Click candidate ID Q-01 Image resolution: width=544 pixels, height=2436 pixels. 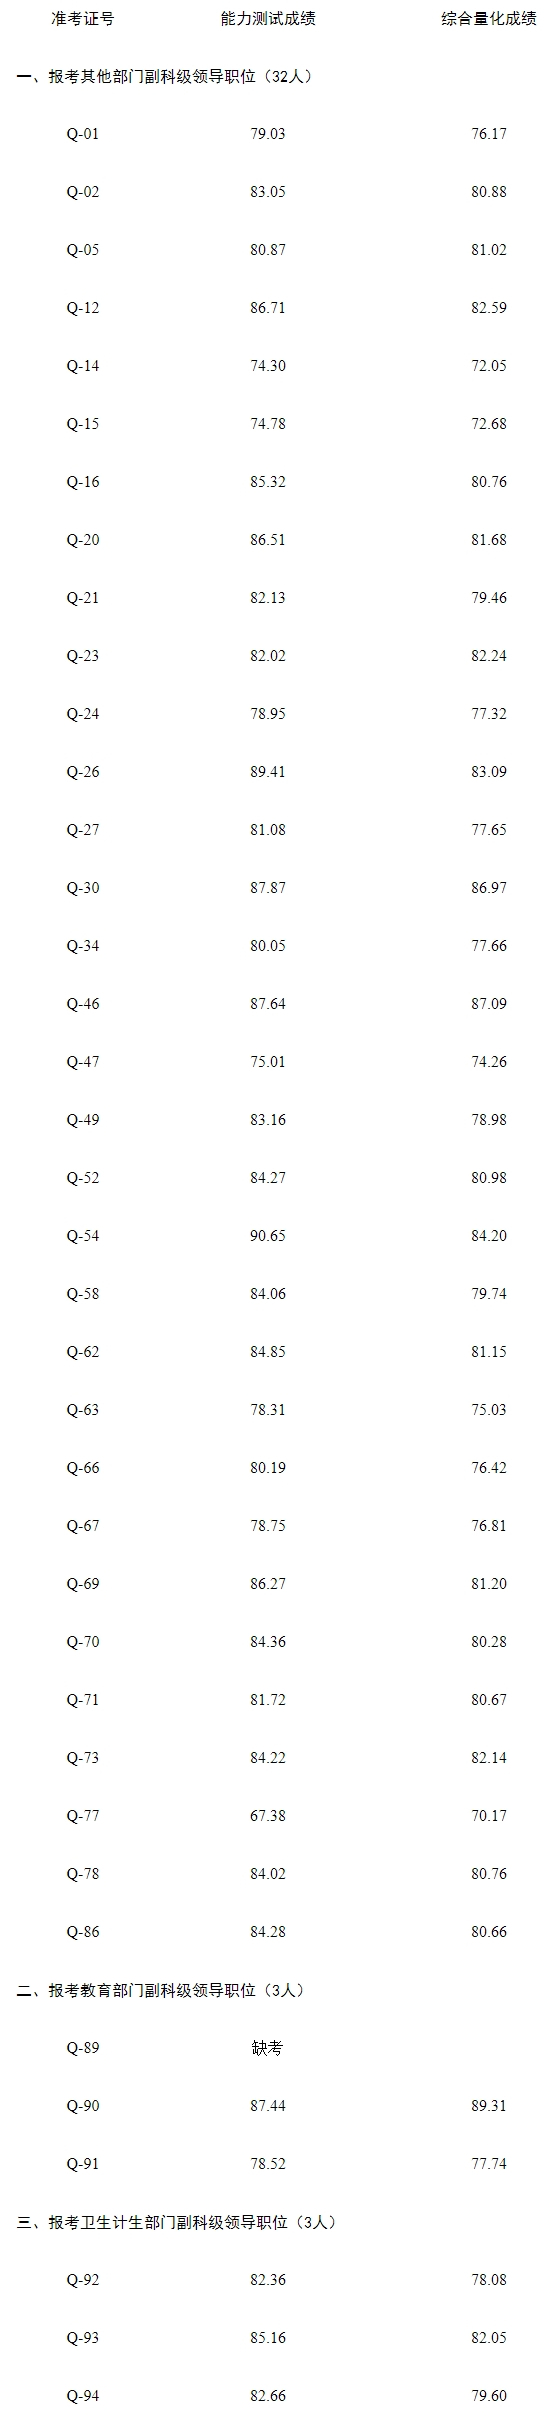tap(83, 134)
